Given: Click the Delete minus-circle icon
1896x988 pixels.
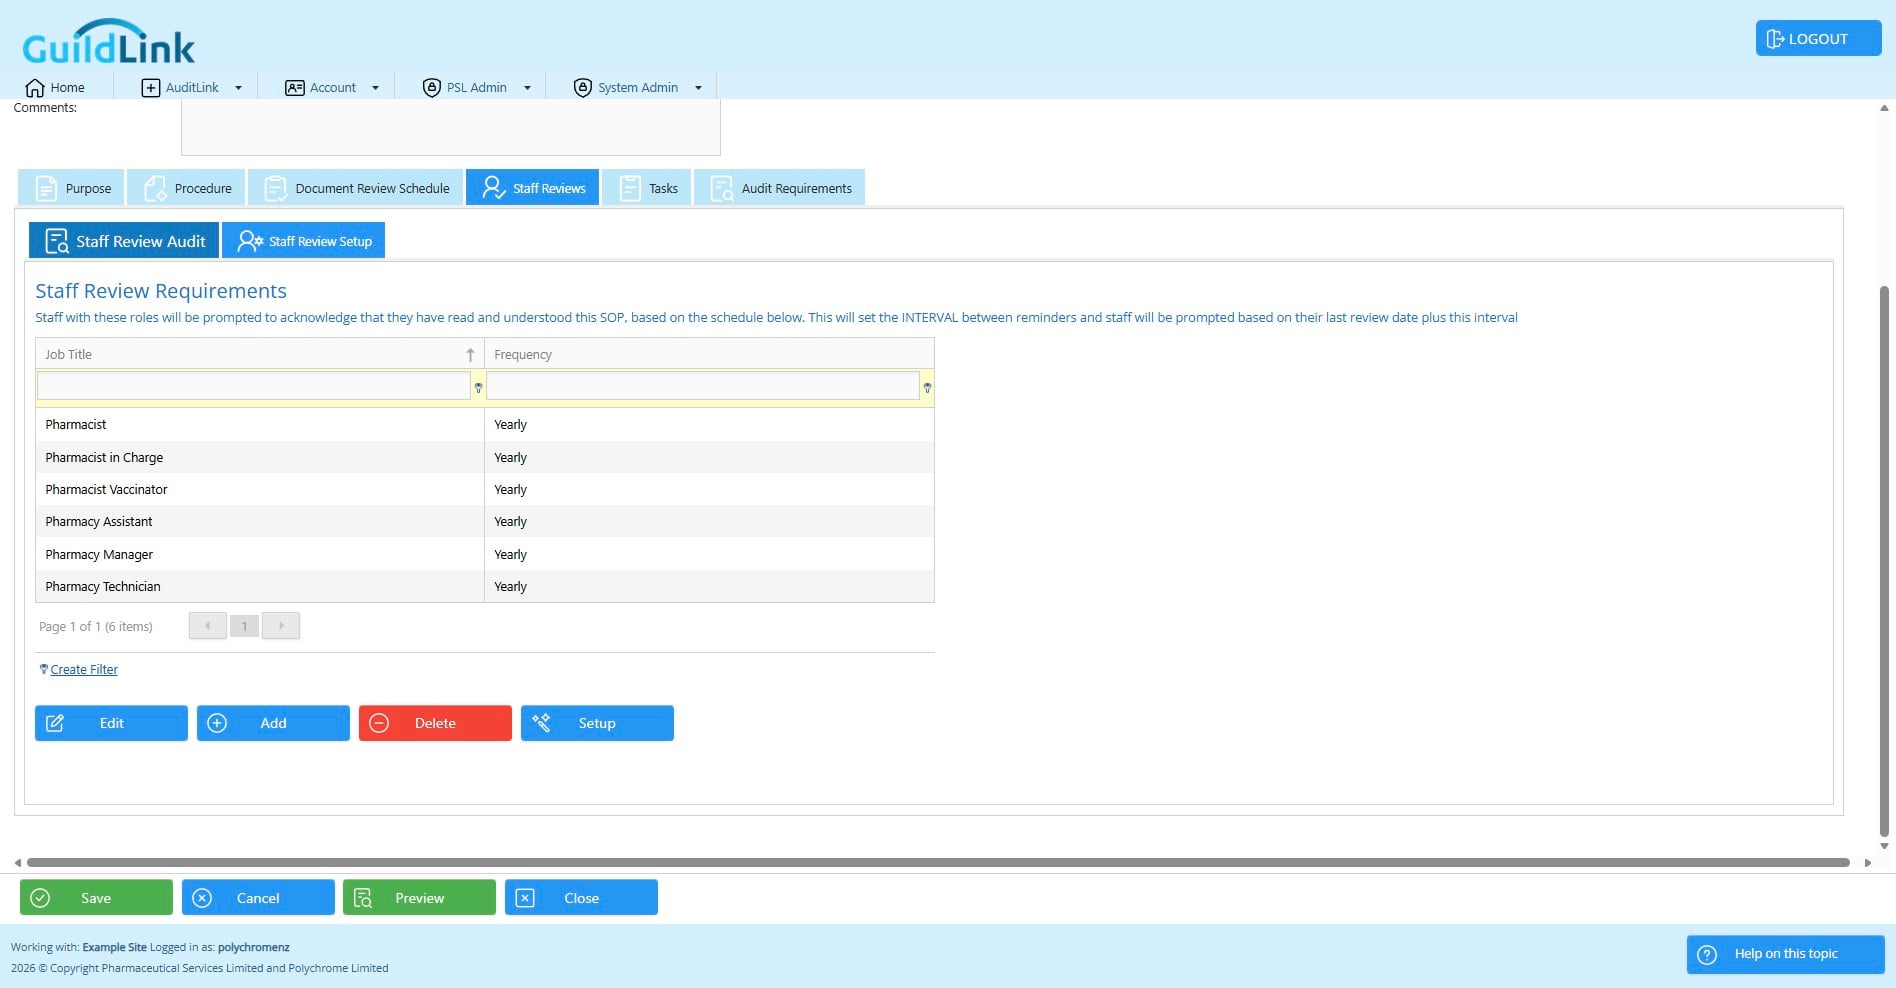Looking at the screenshot, I should pos(379,723).
